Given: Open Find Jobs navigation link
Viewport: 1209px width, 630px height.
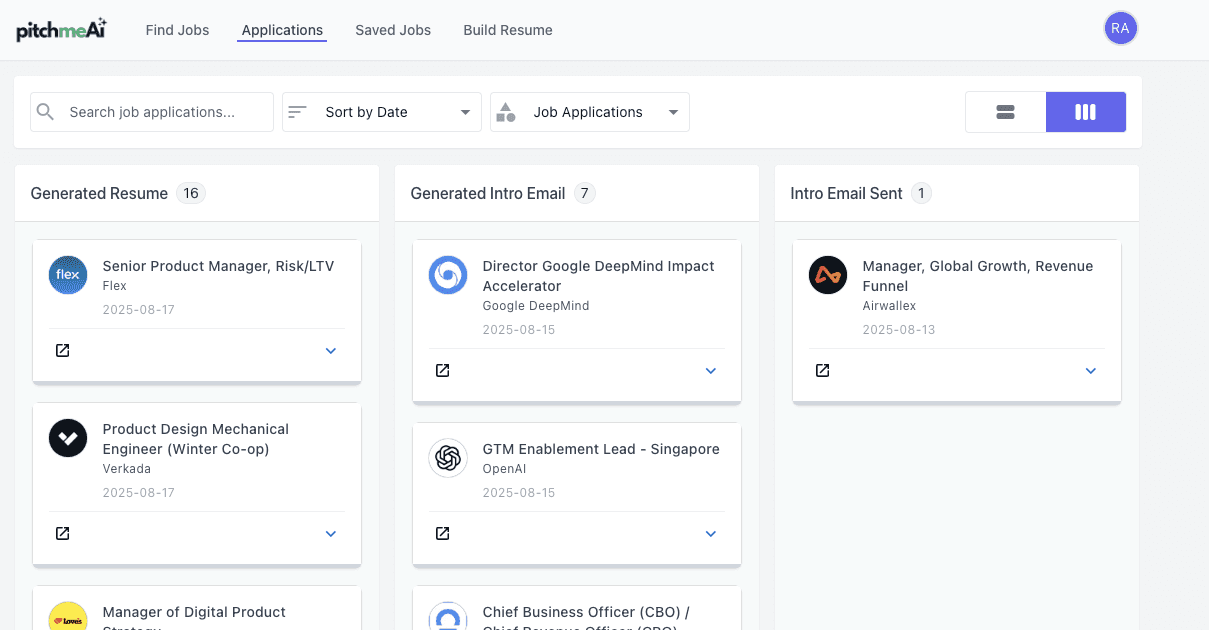Looking at the screenshot, I should coord(176,30).
